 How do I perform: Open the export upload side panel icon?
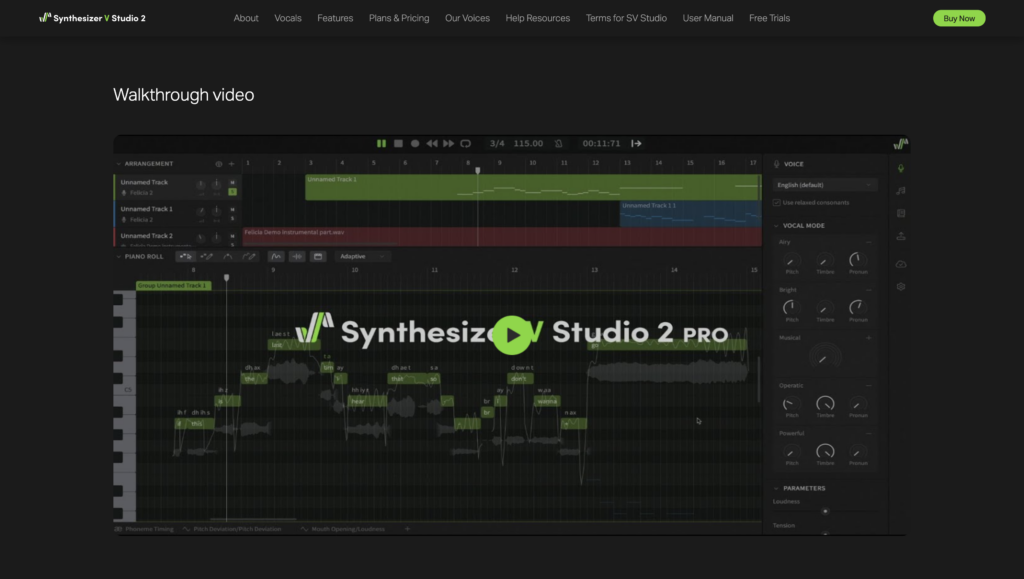click(901, 236)
